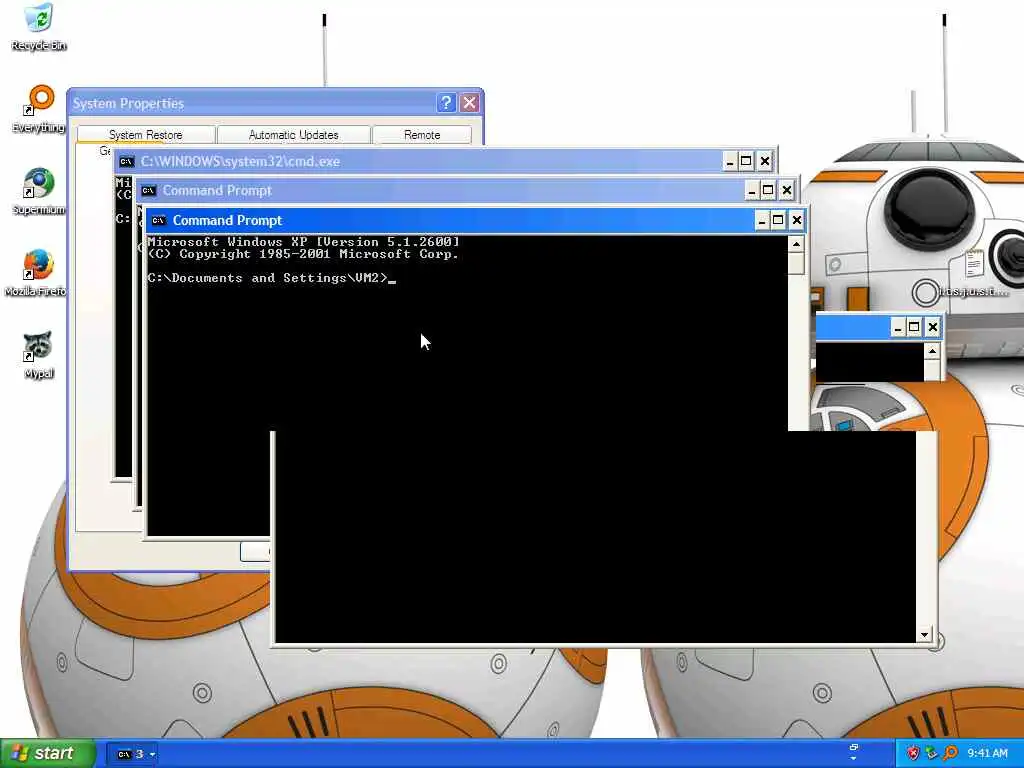Image resolution: width=1024 pixels, height=768 pixels.
Task: Close the front Command Prompt window
Action: click(797, 221)
